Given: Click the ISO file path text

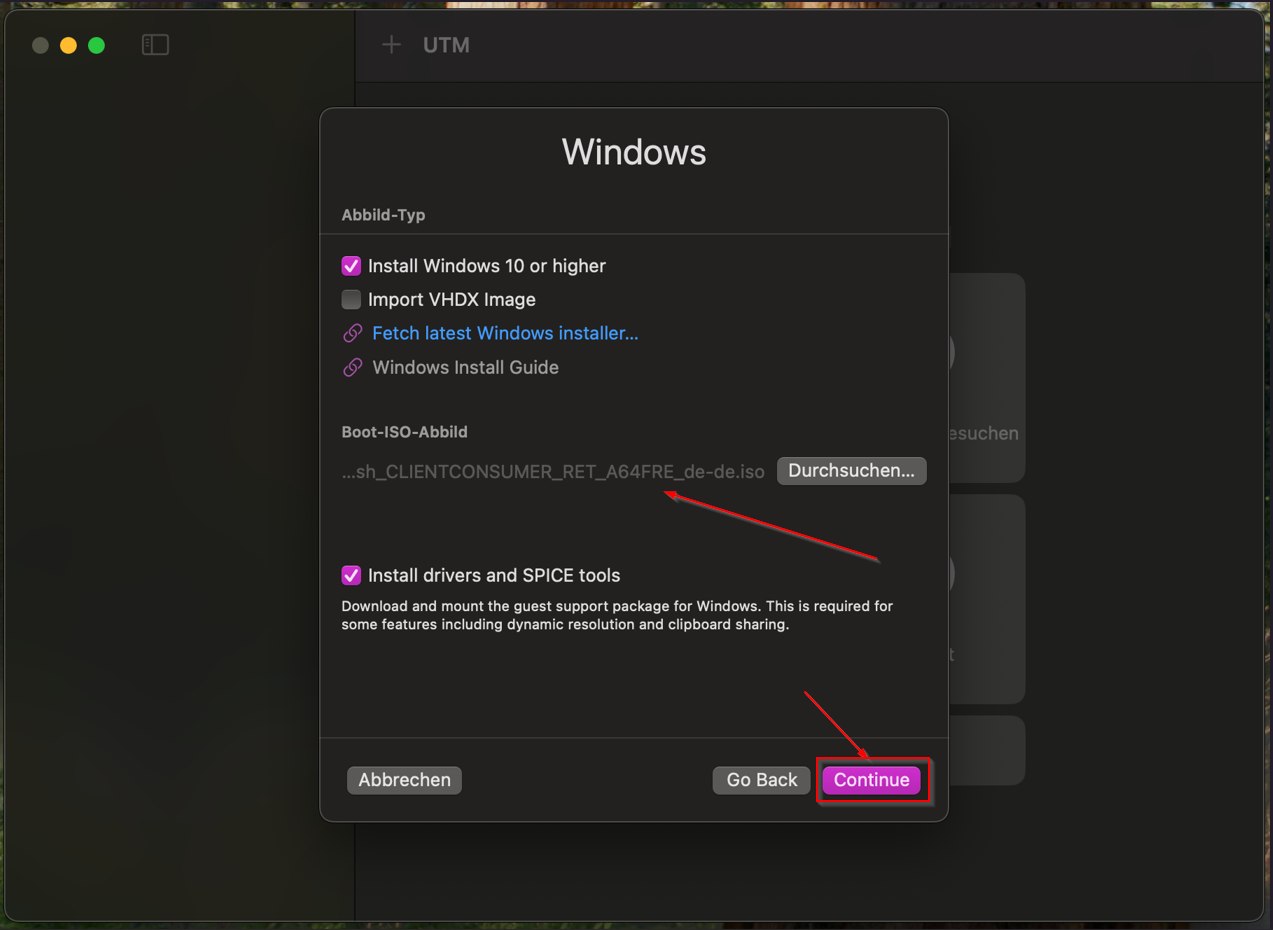Looking at the screenshot, I should (553, 471).
